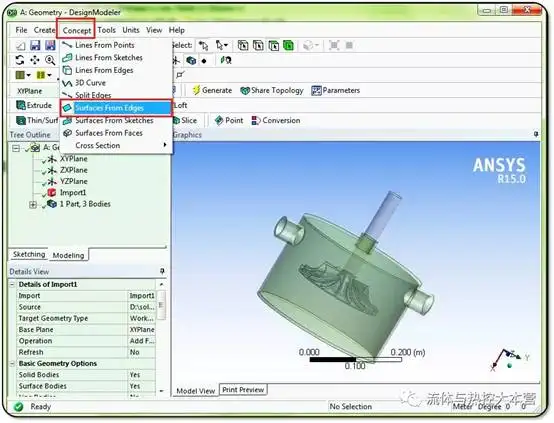
Task: Choose Surfaces From Faces menu entry
Action: click(116, 133)
